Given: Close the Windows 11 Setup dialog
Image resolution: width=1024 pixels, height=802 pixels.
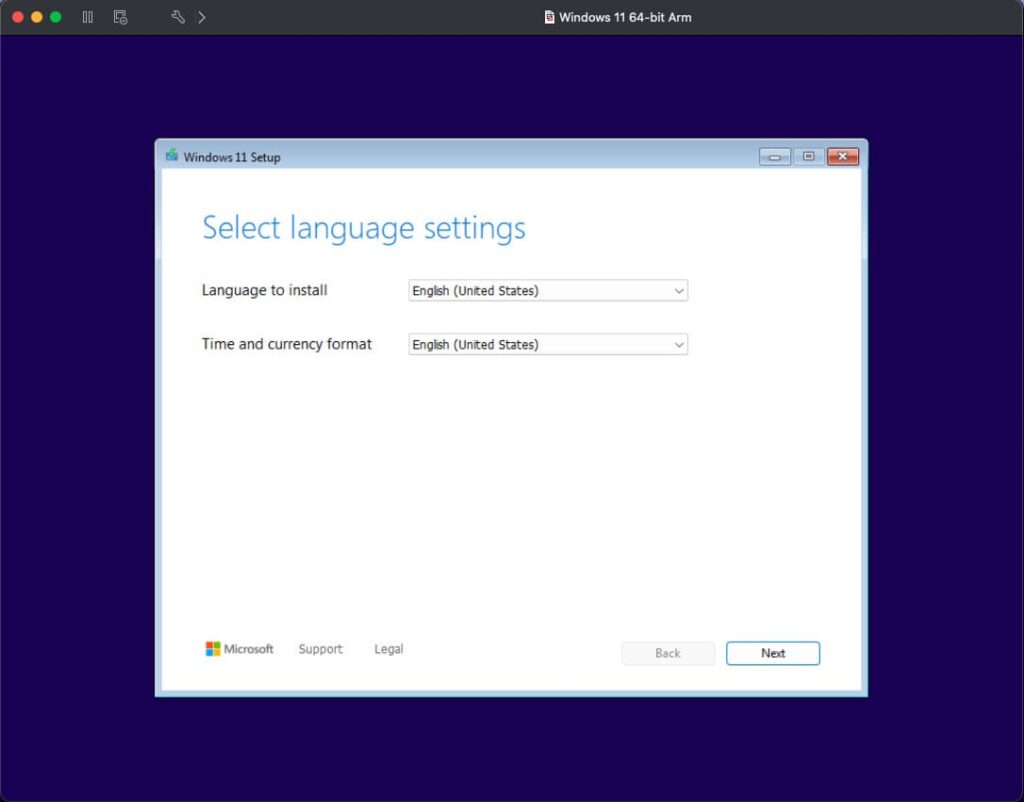Looking at the screenshot, I should 843,156.
